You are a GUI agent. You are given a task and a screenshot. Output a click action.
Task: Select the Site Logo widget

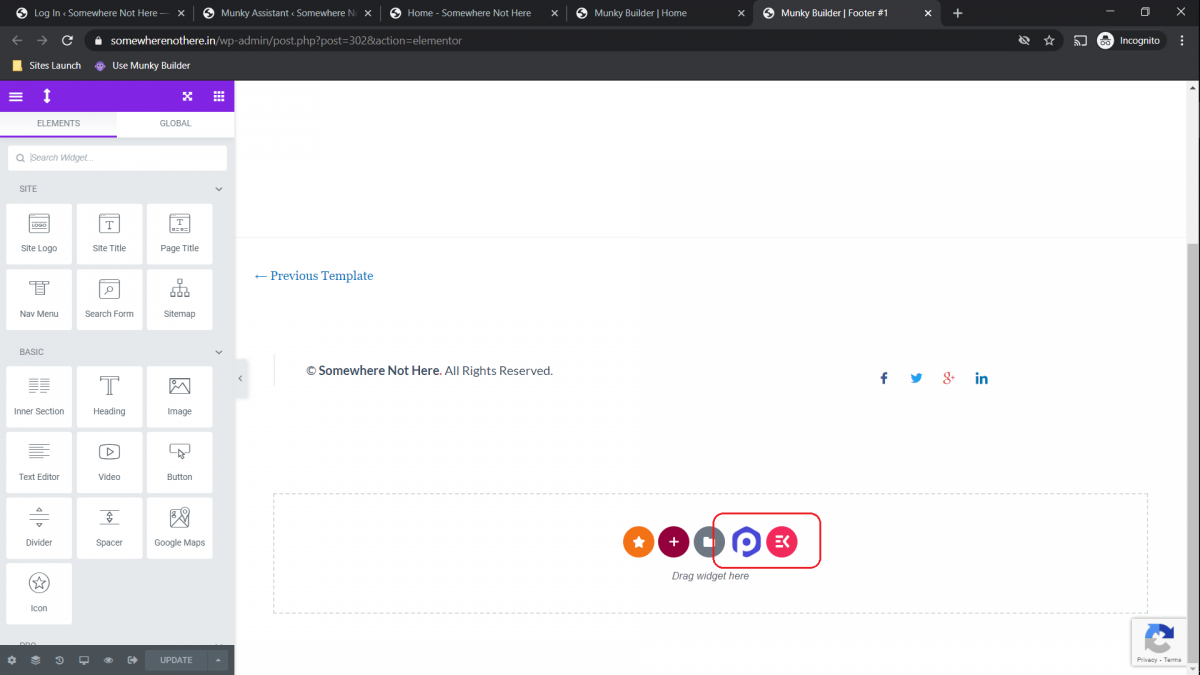(39, 234)
